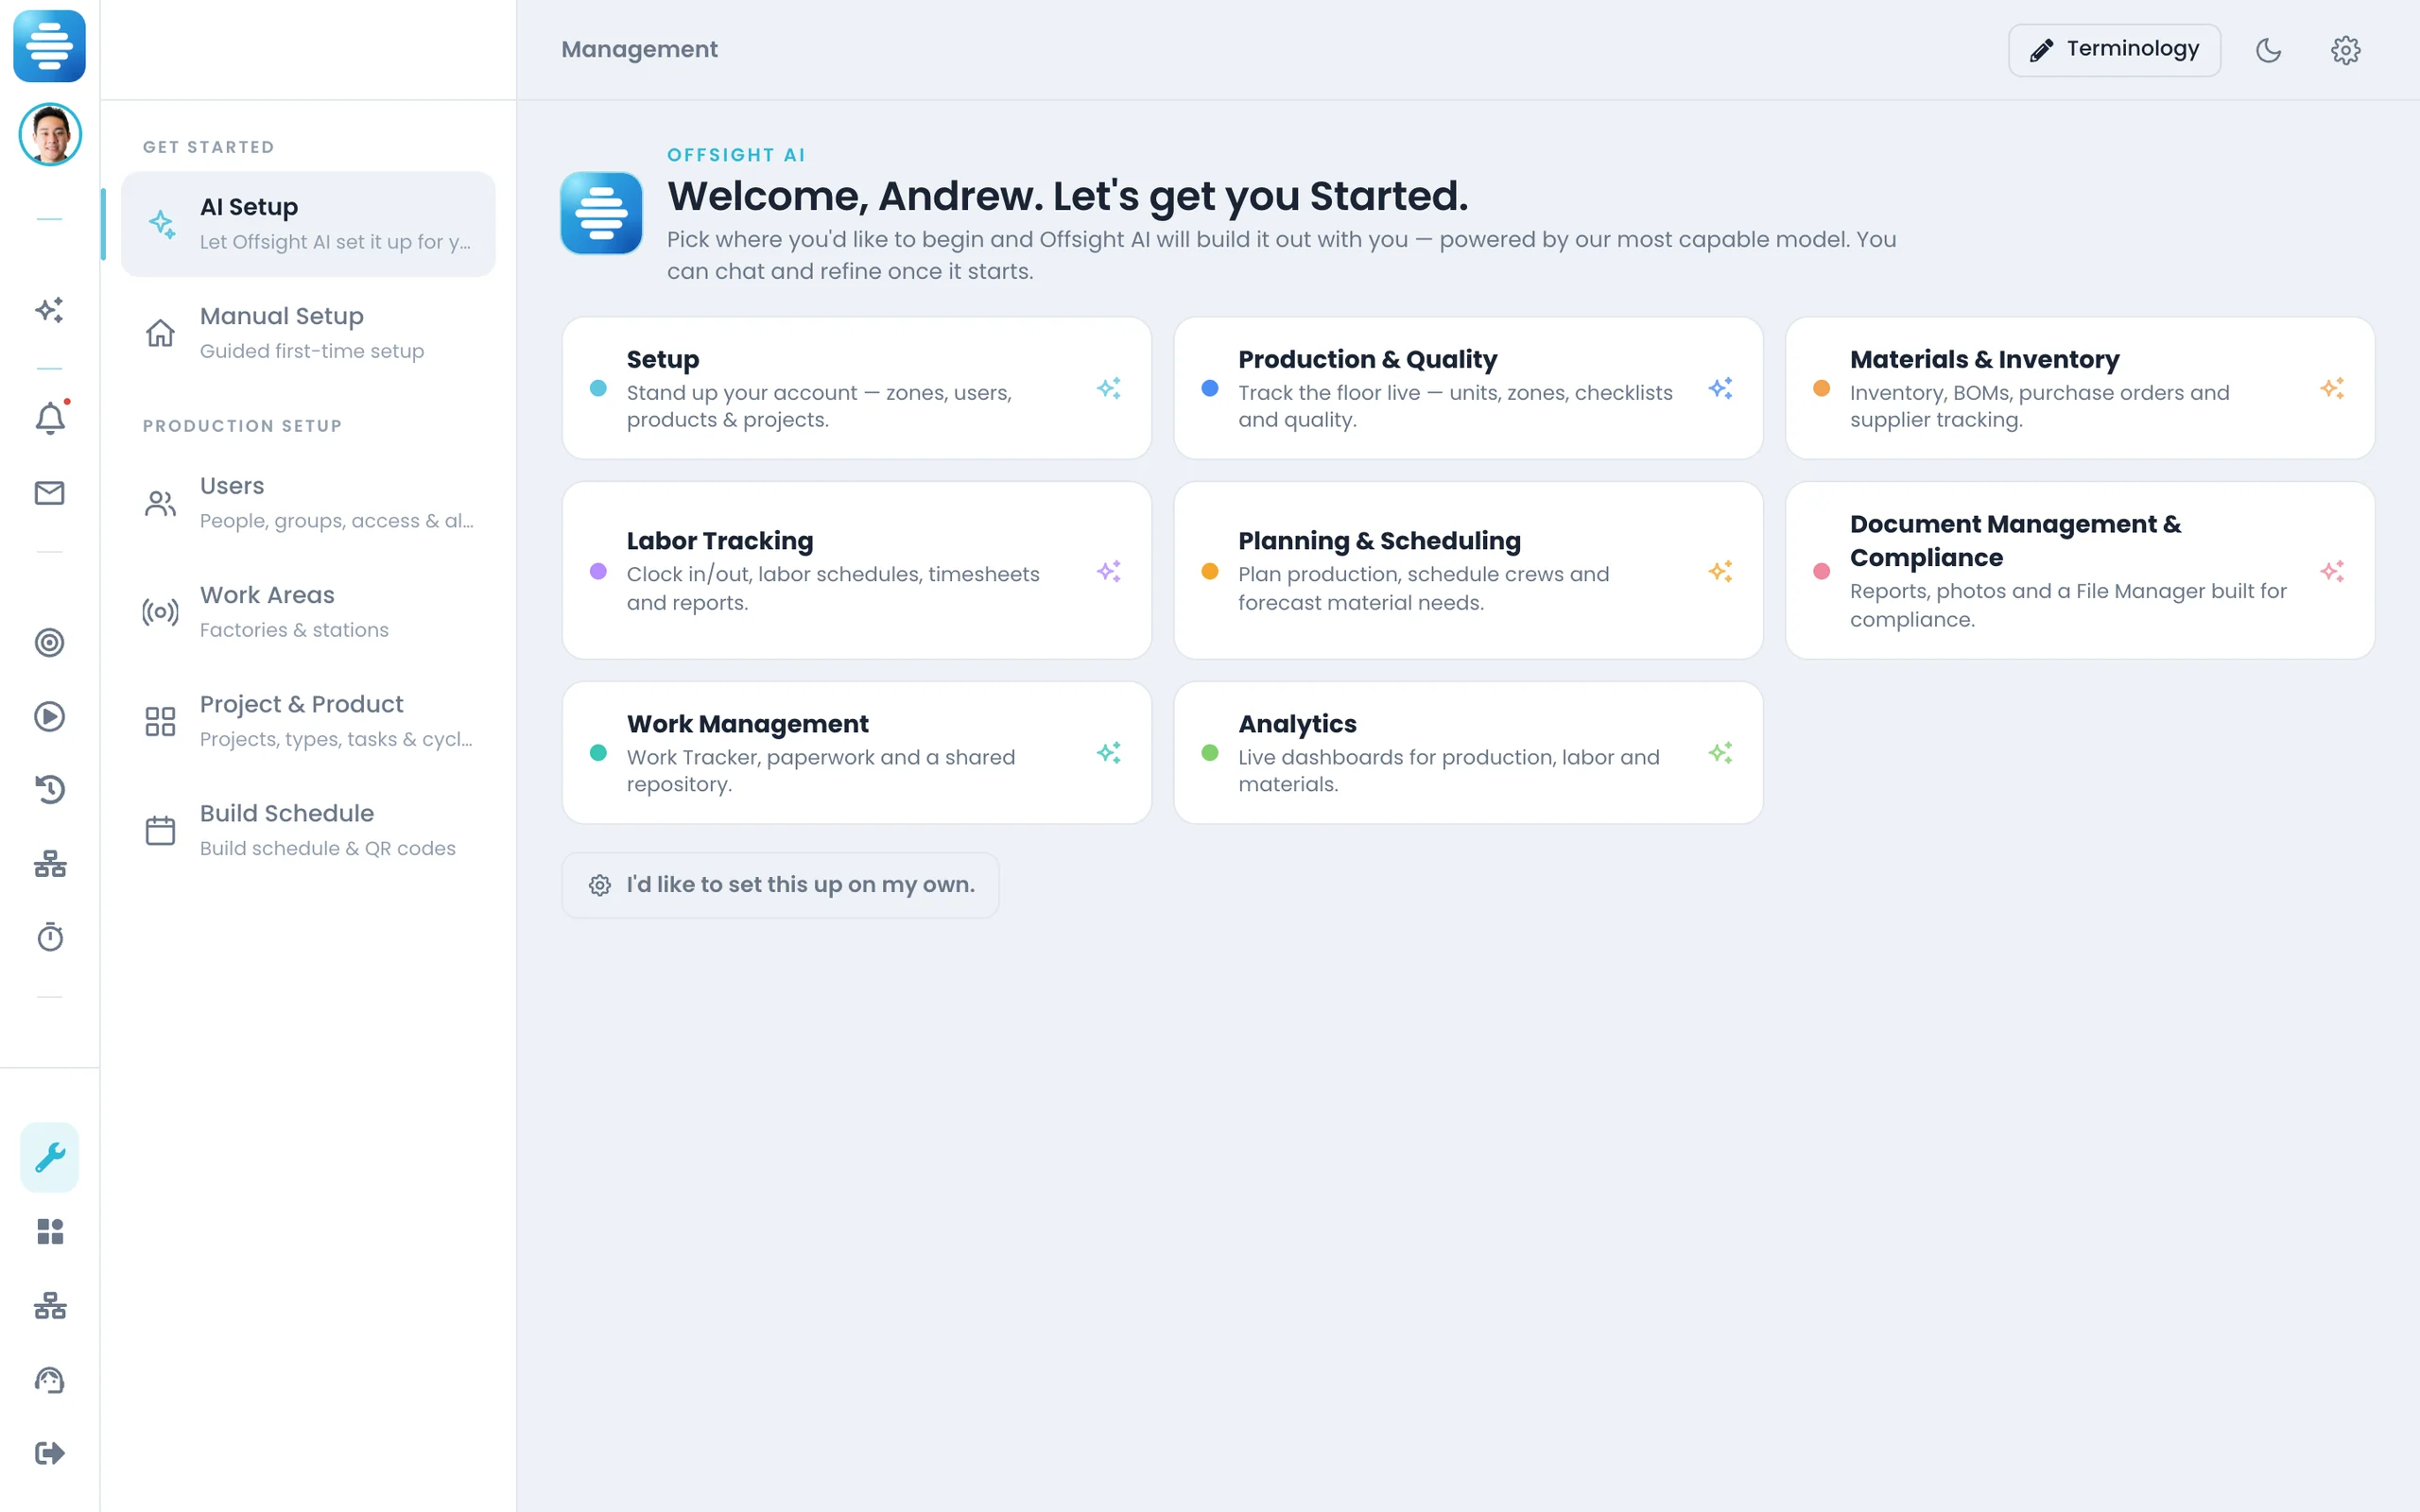Choose Labor Tracking card

(x=857, y=570)
